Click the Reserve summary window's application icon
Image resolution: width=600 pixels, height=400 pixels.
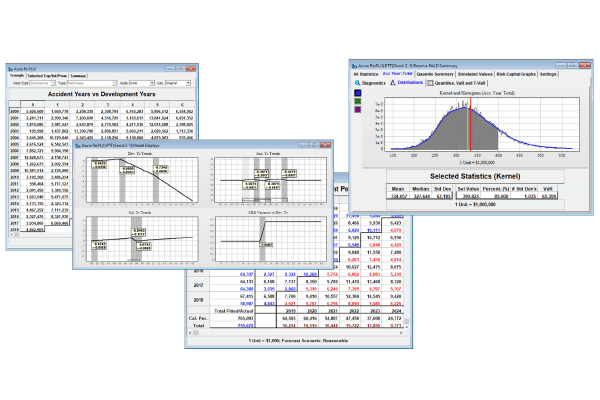coord(355,66)
